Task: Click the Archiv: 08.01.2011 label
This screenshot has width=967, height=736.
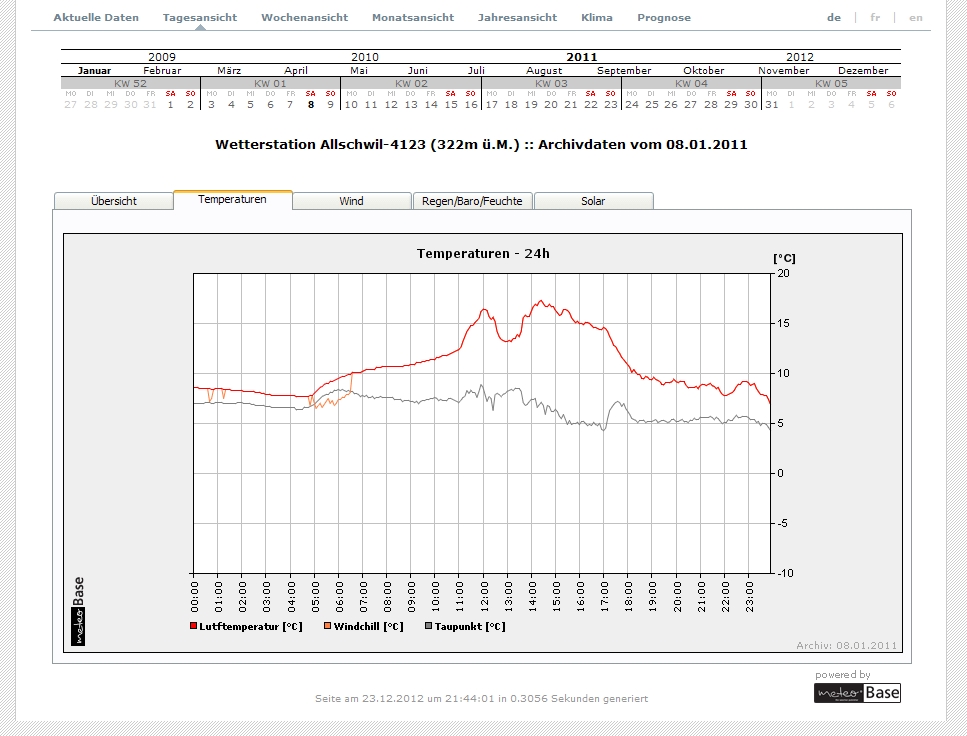Action: coord(846,645)
